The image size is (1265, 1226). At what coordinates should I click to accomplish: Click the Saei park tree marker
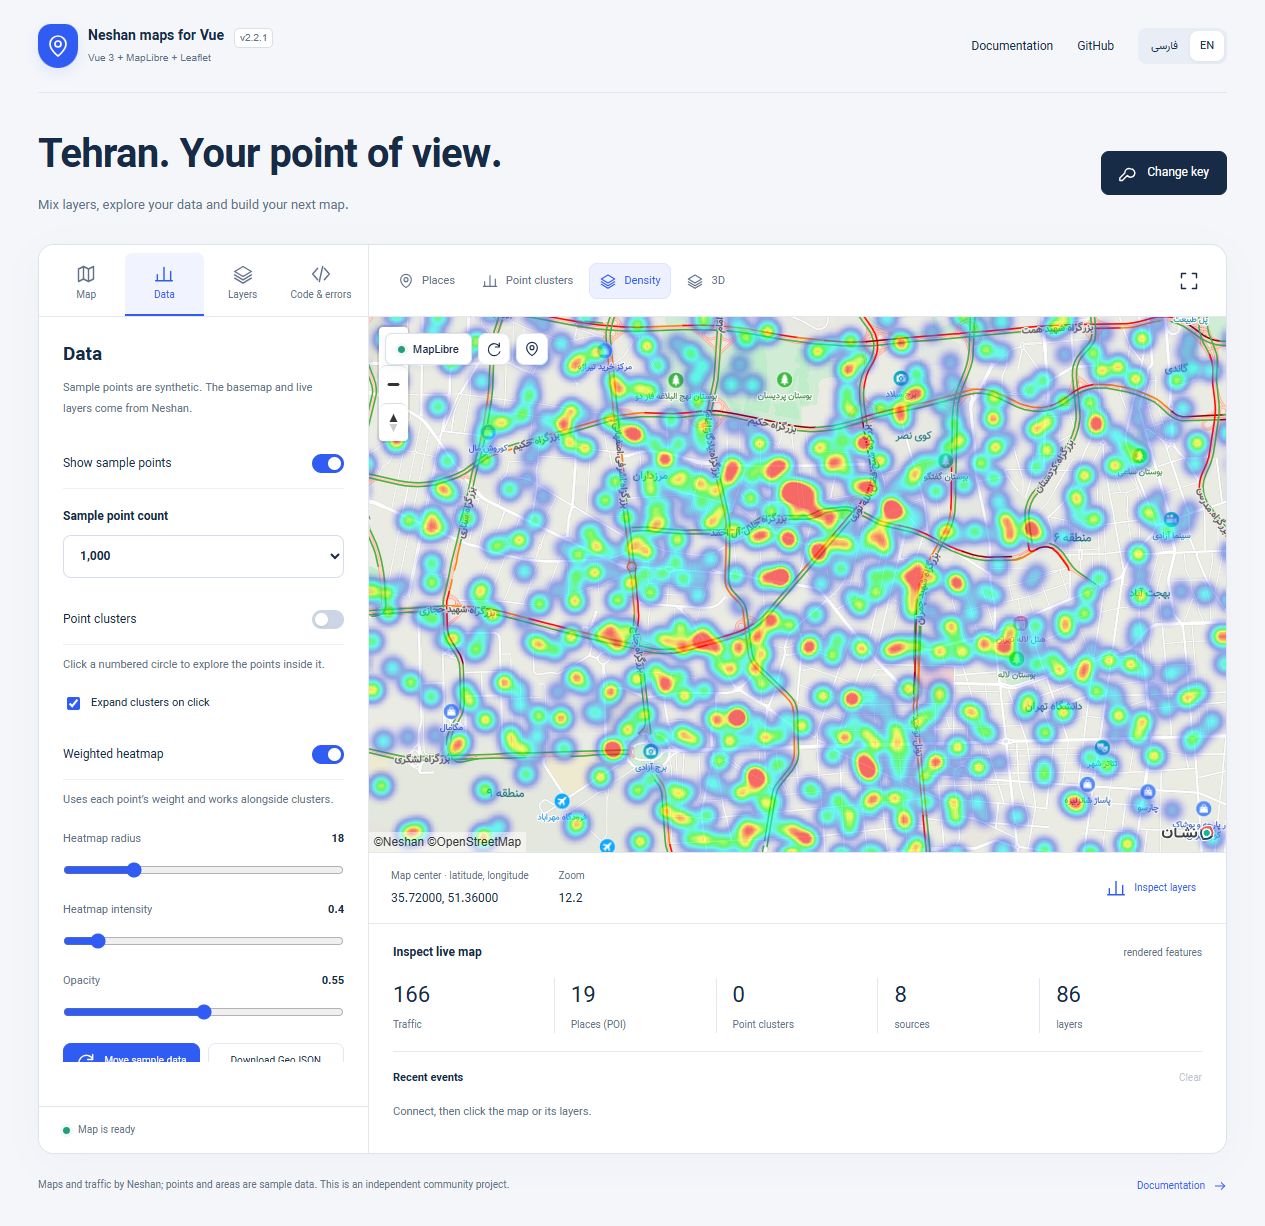[1138, 456]
